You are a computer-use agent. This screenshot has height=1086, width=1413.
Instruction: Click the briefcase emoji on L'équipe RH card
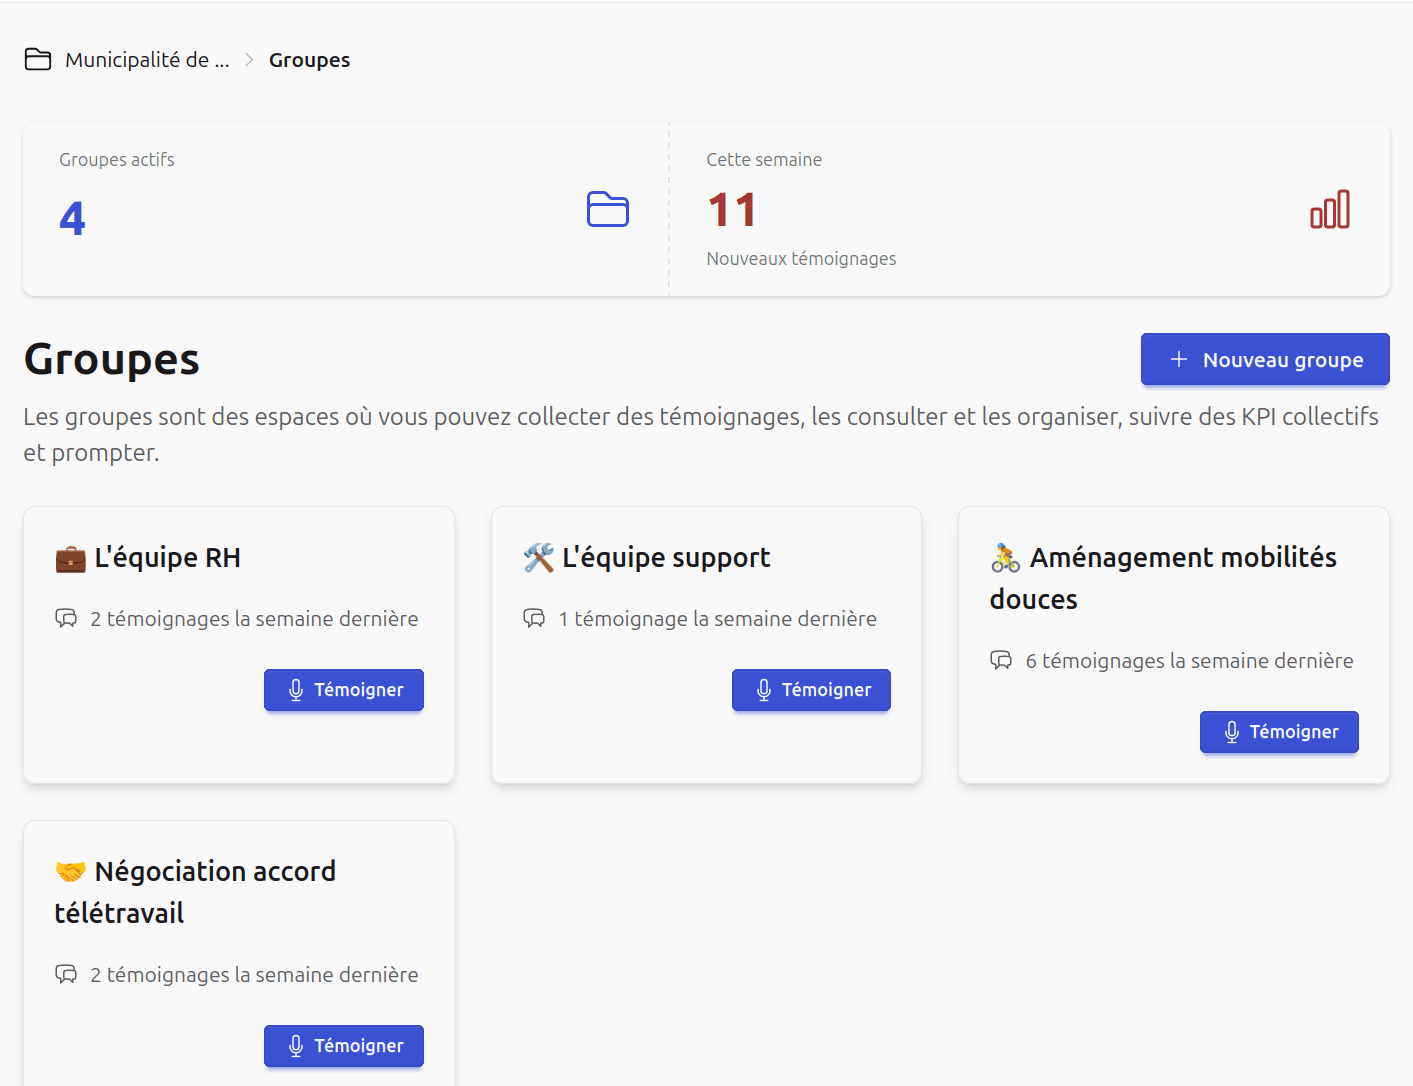(68, 558)
